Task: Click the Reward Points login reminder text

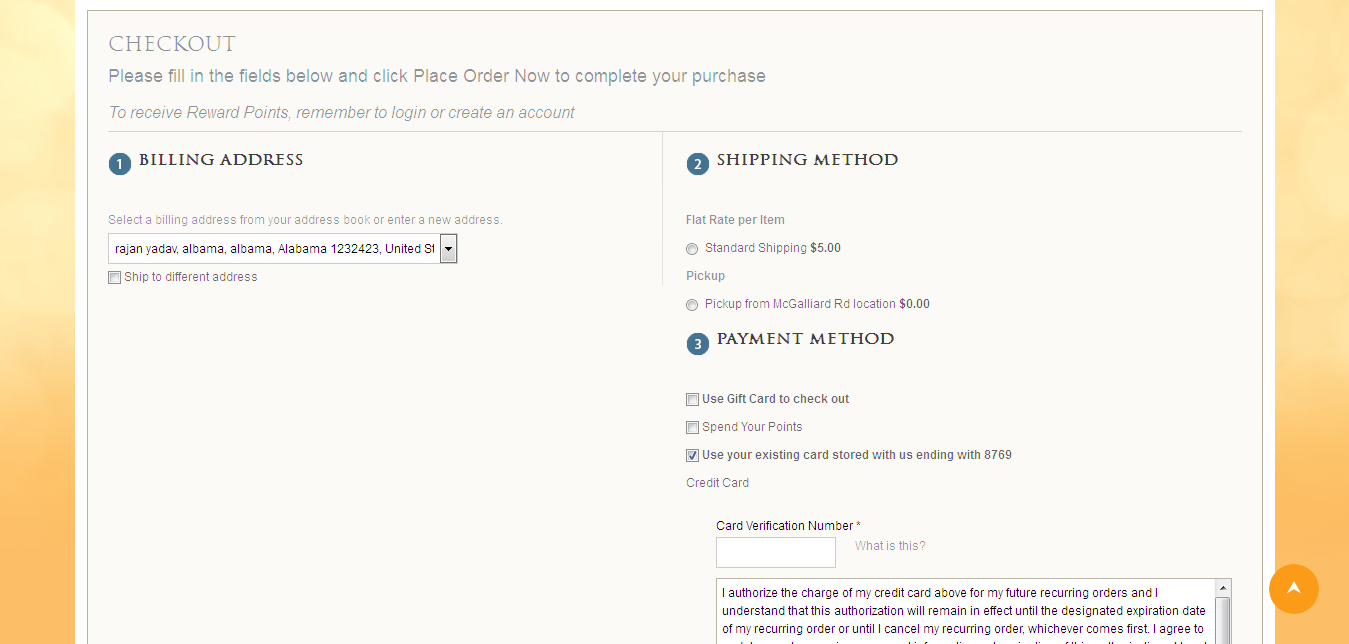Action: click(x=341, y=113)
